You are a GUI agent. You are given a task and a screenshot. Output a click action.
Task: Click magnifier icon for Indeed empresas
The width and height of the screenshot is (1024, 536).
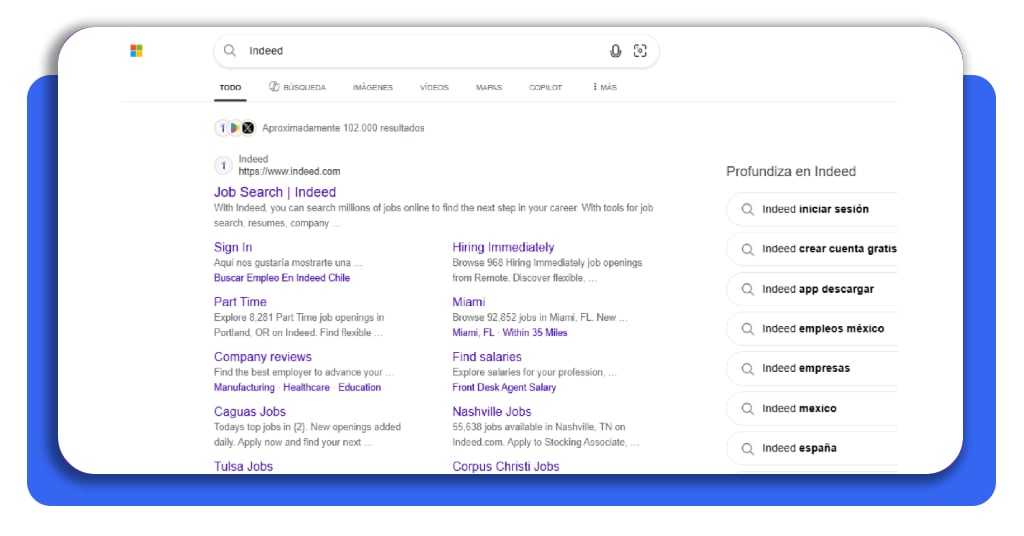point(748,369)
